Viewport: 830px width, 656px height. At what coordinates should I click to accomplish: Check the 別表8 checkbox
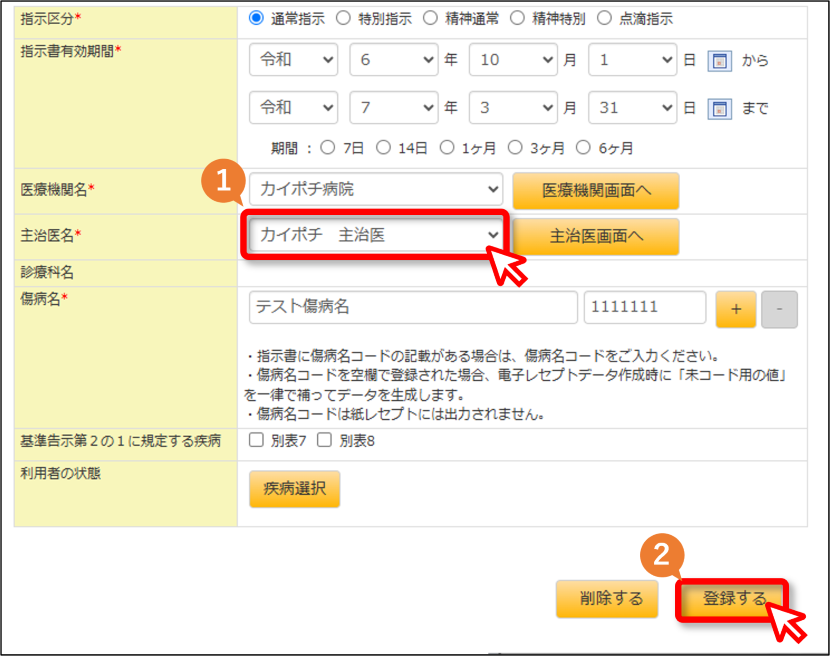[x=324, y=440]
